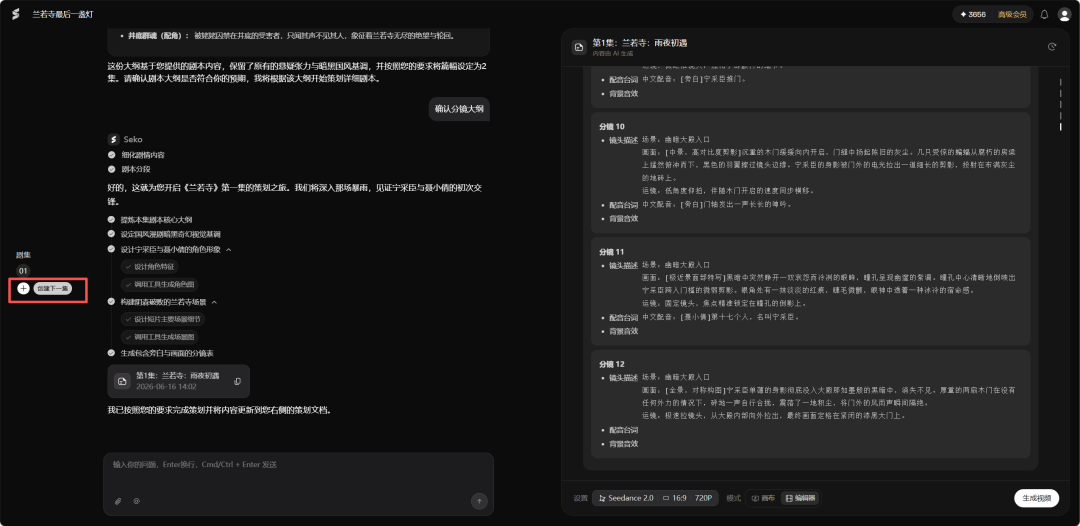Click 镜头描述 under 分镜 10
This screenshot has height=526, width=1080.
623,139
